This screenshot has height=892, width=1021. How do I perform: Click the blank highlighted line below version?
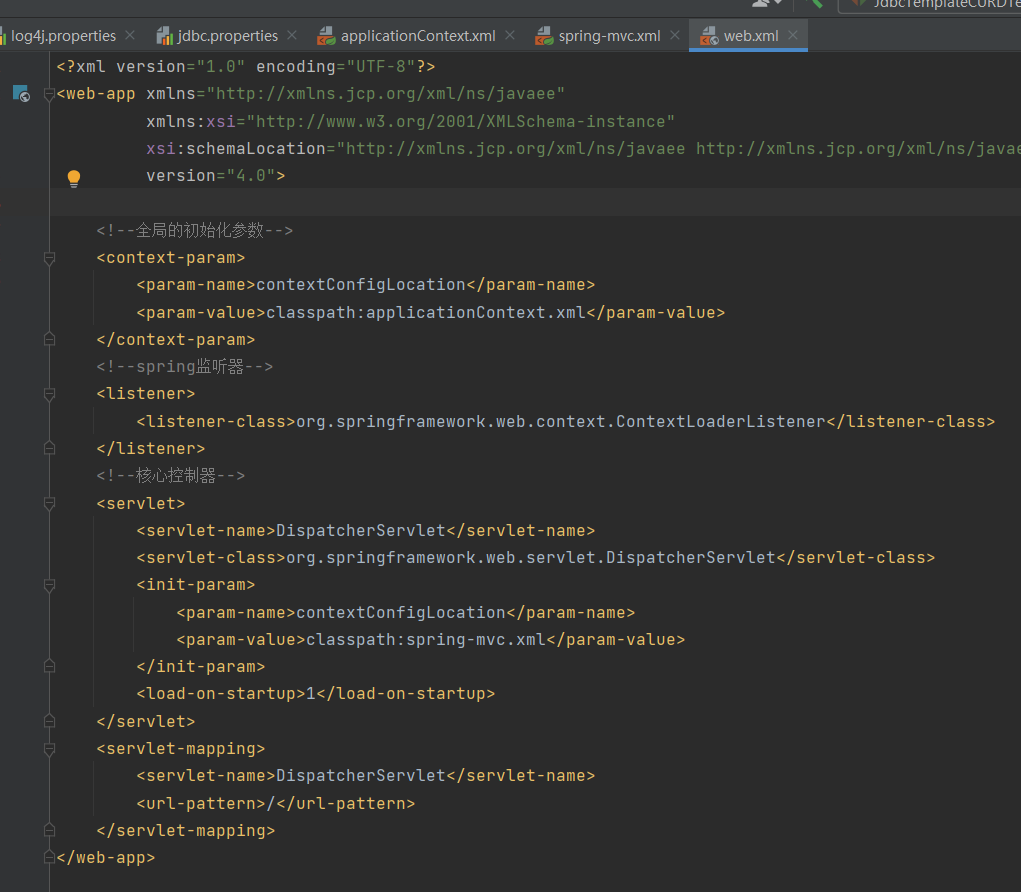pos(535,202)
